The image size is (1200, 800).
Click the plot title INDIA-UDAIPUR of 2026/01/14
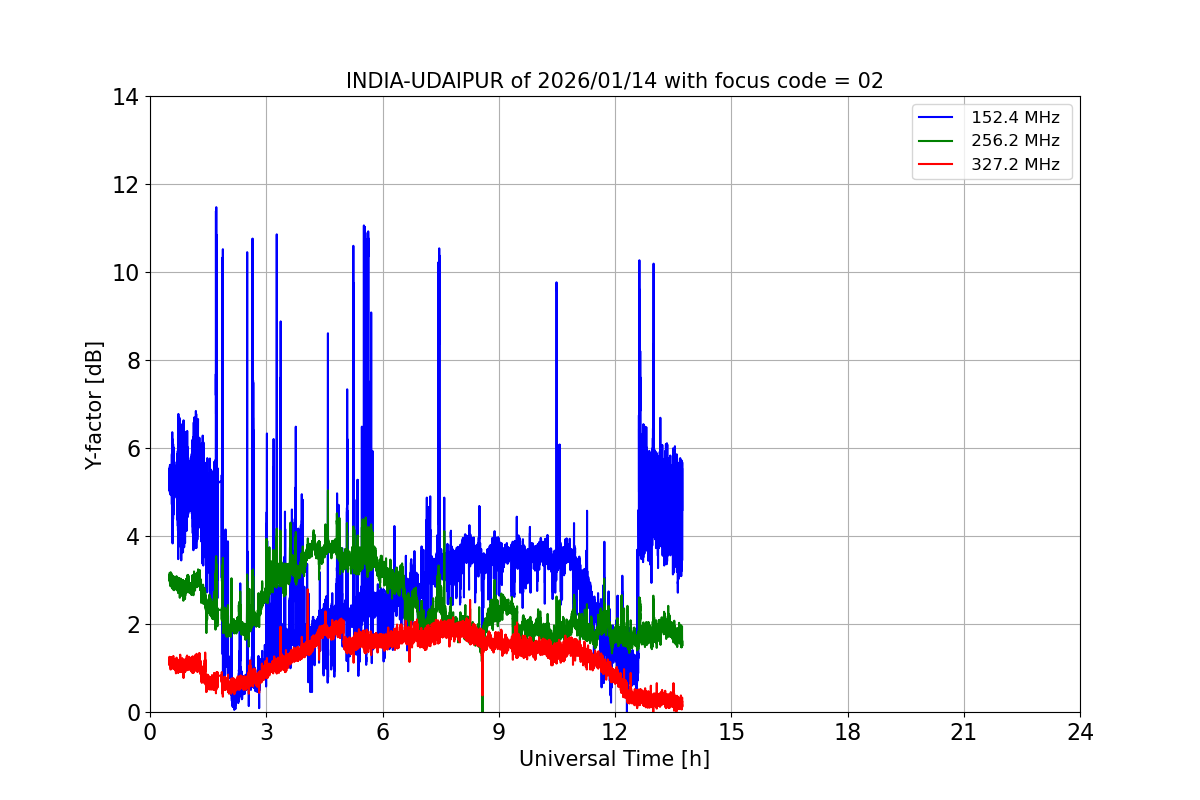pos(614,81)
